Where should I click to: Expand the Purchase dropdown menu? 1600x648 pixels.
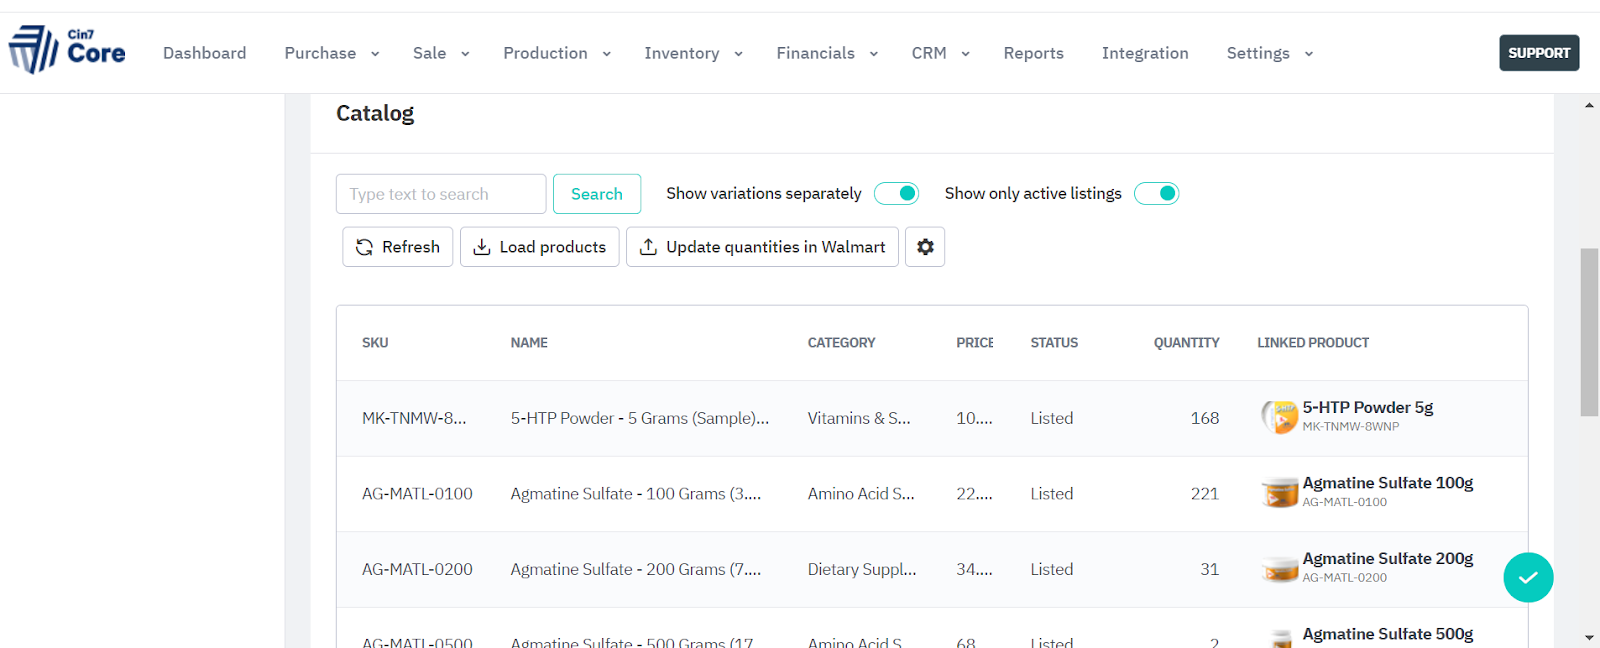coord(331,53)
